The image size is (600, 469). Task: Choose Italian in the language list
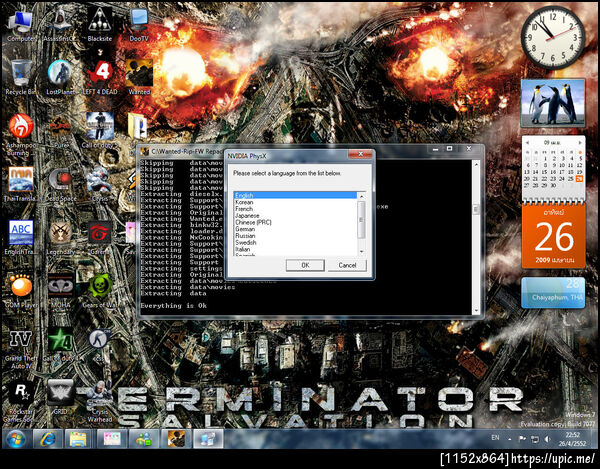(x=295, y=249)
